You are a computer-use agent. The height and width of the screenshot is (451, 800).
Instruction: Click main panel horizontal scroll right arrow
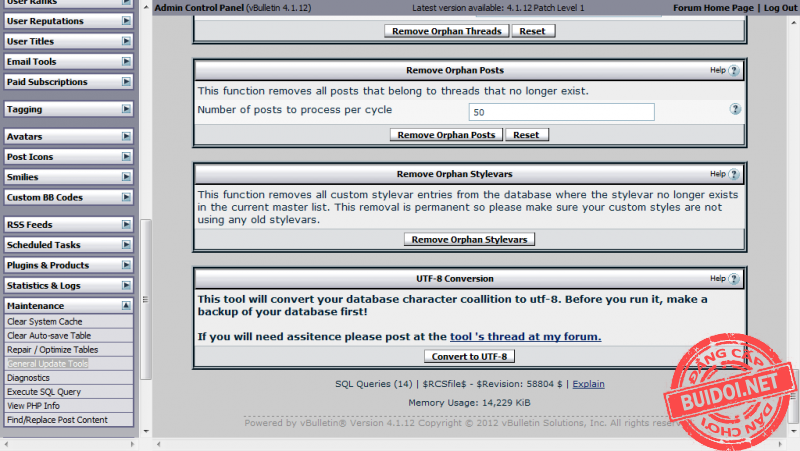[780, 444]
